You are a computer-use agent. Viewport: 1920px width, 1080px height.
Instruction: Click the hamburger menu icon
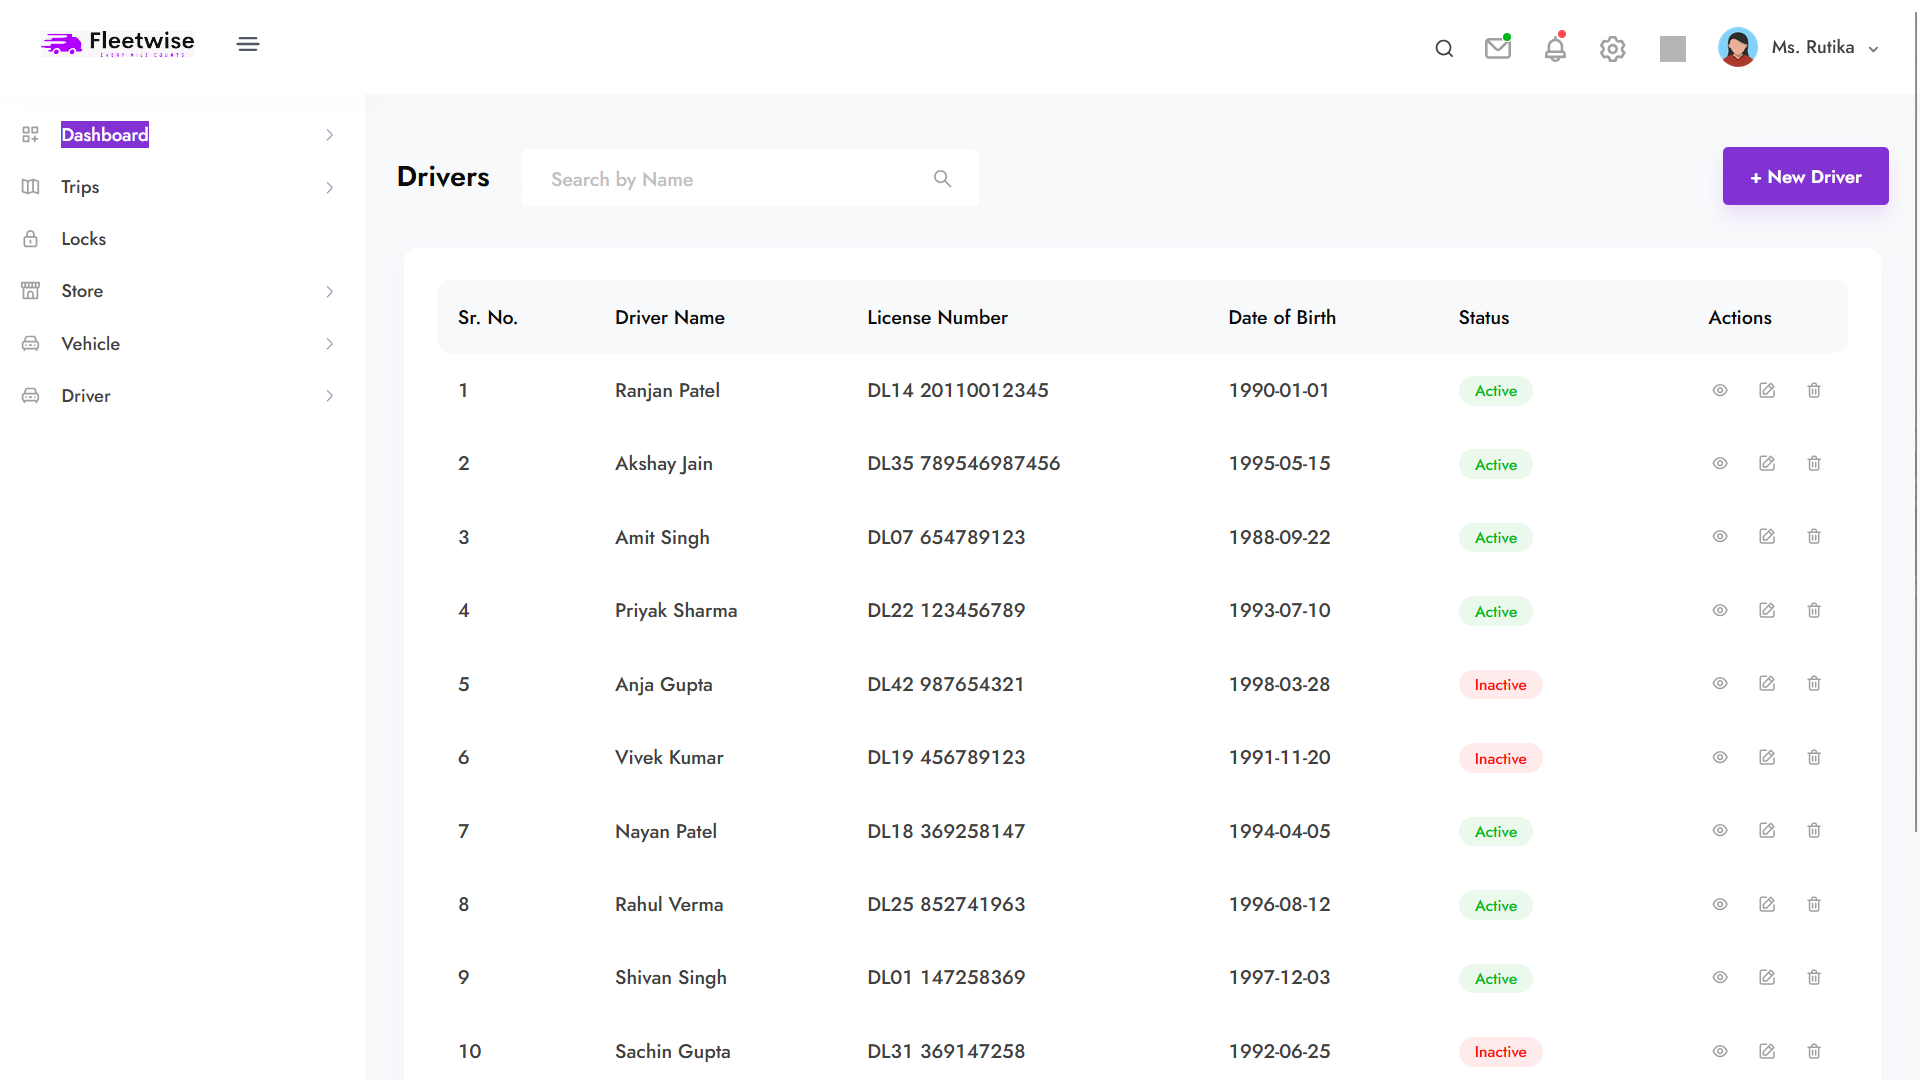[x=248, y=44]
